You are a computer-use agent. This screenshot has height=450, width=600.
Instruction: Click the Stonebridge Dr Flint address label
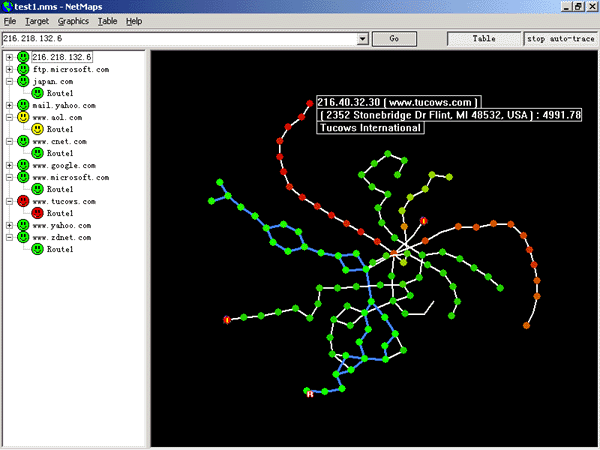(x=449, y=115)
